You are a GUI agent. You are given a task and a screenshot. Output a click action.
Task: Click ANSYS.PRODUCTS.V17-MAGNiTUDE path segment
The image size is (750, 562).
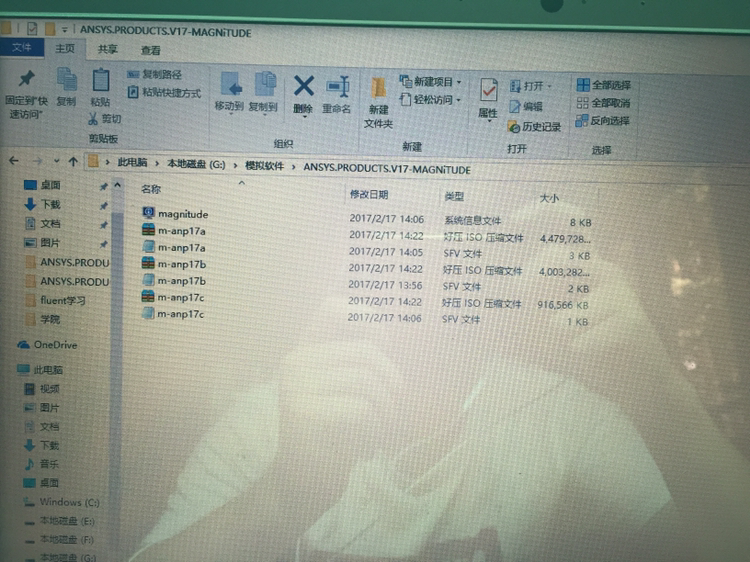point(387,169)
